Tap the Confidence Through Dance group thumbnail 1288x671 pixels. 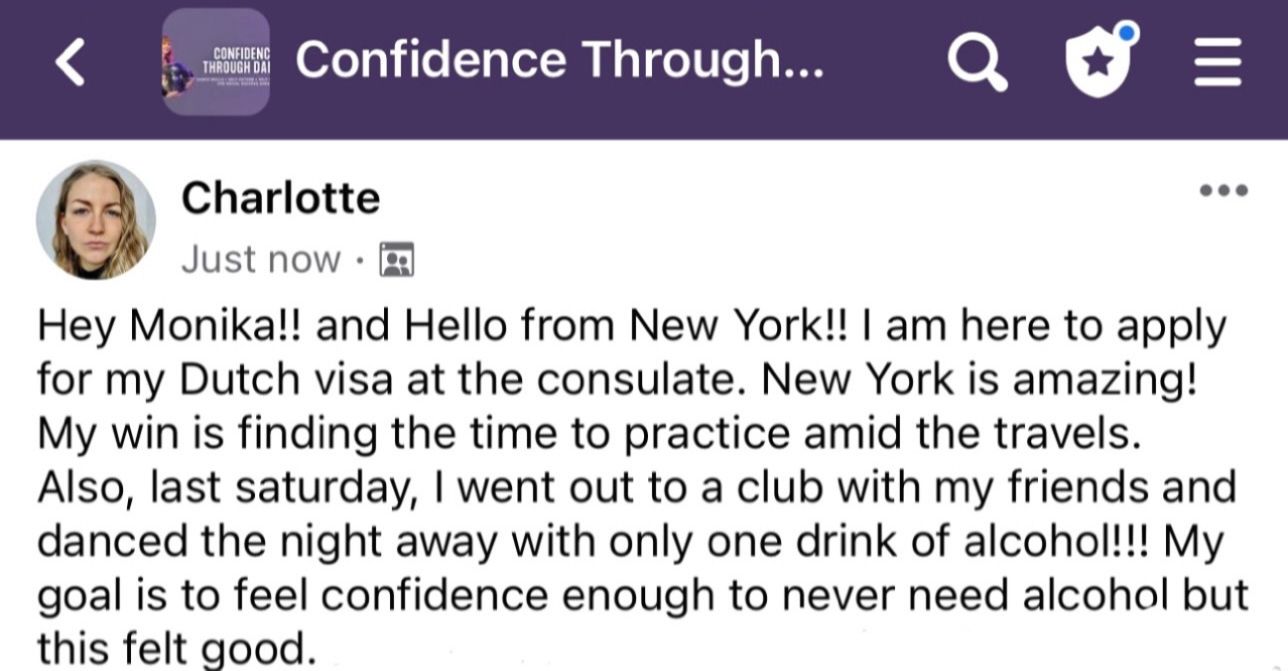point(215,62)
